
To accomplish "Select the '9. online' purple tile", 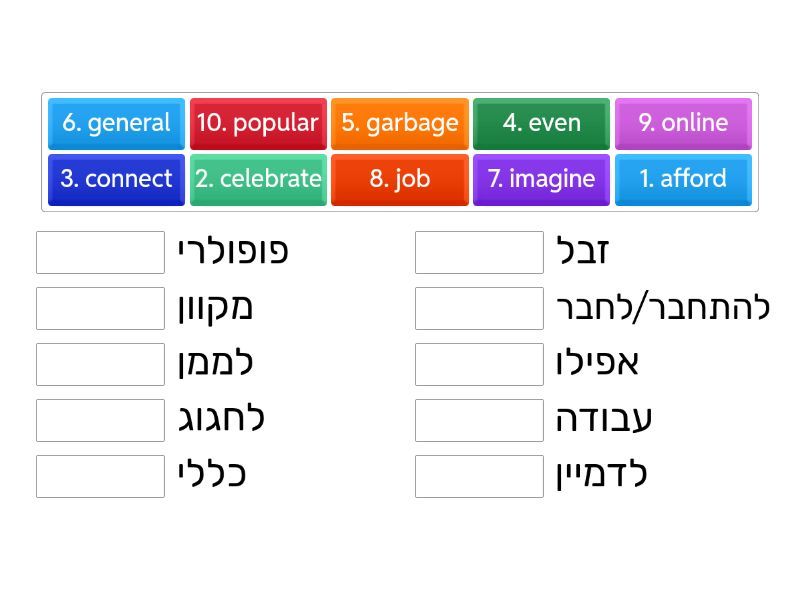I will [x=683, y=123].
